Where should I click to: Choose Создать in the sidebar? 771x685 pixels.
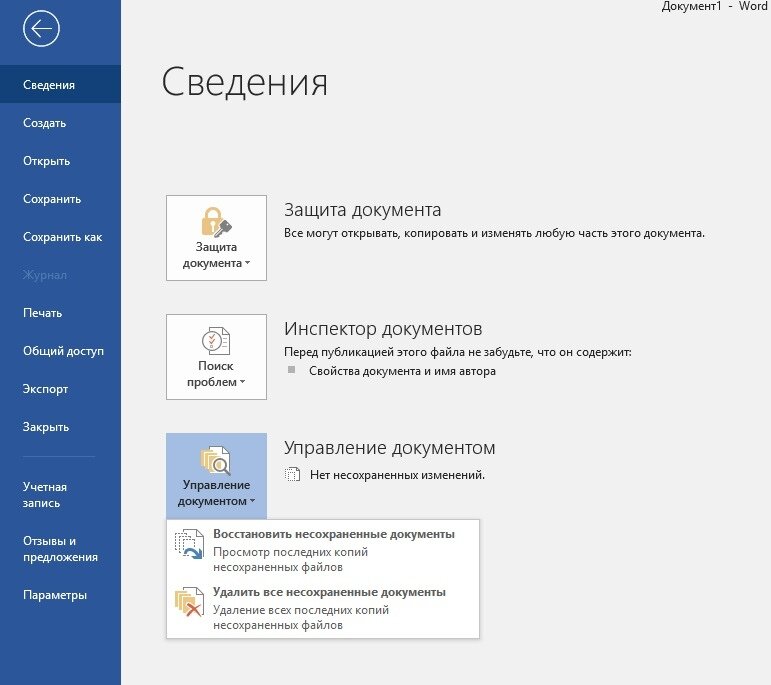pyautogui.click(x=60, y=123)
